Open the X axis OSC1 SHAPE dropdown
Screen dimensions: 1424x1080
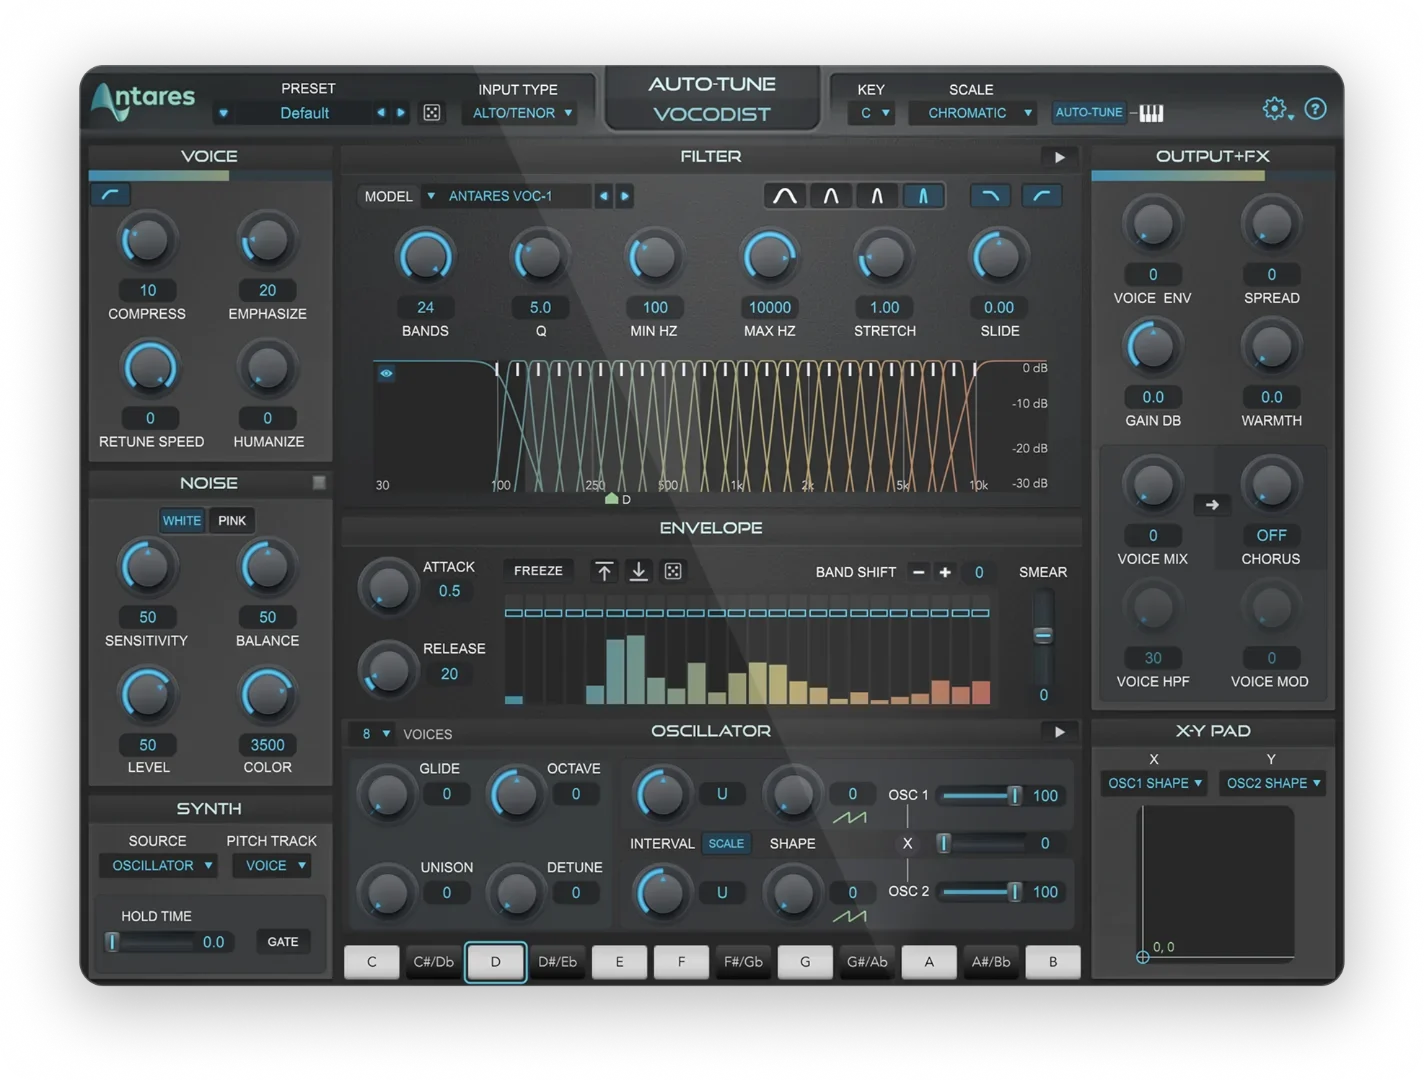point(1154,783)
